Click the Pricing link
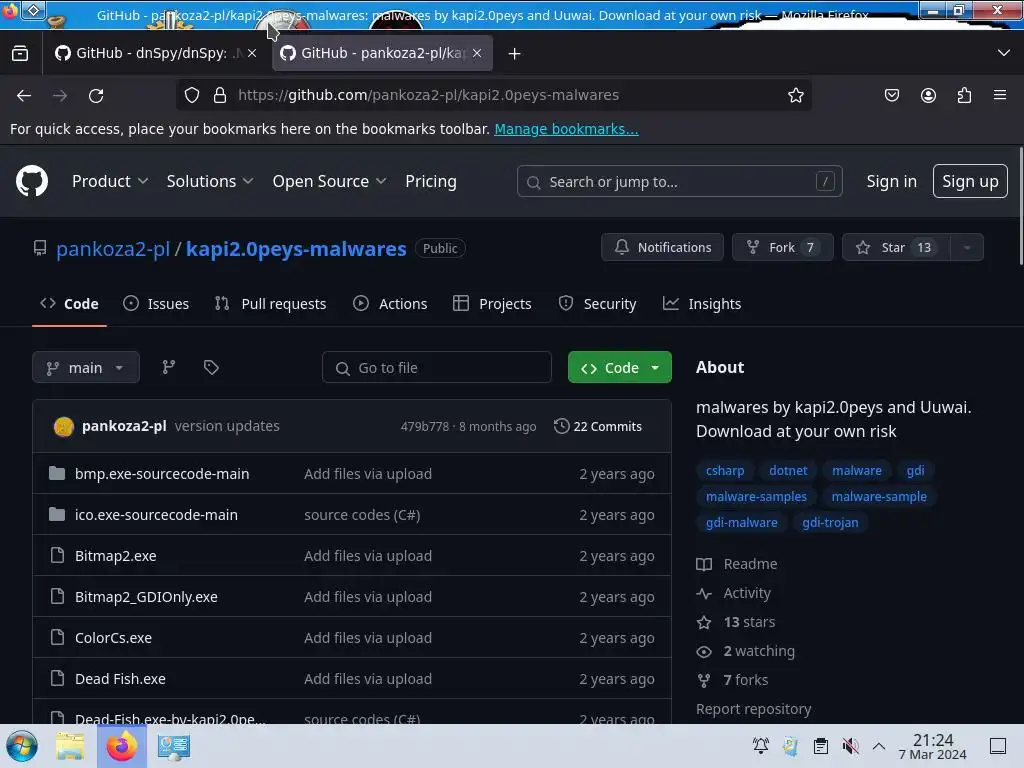 point(430,181)
